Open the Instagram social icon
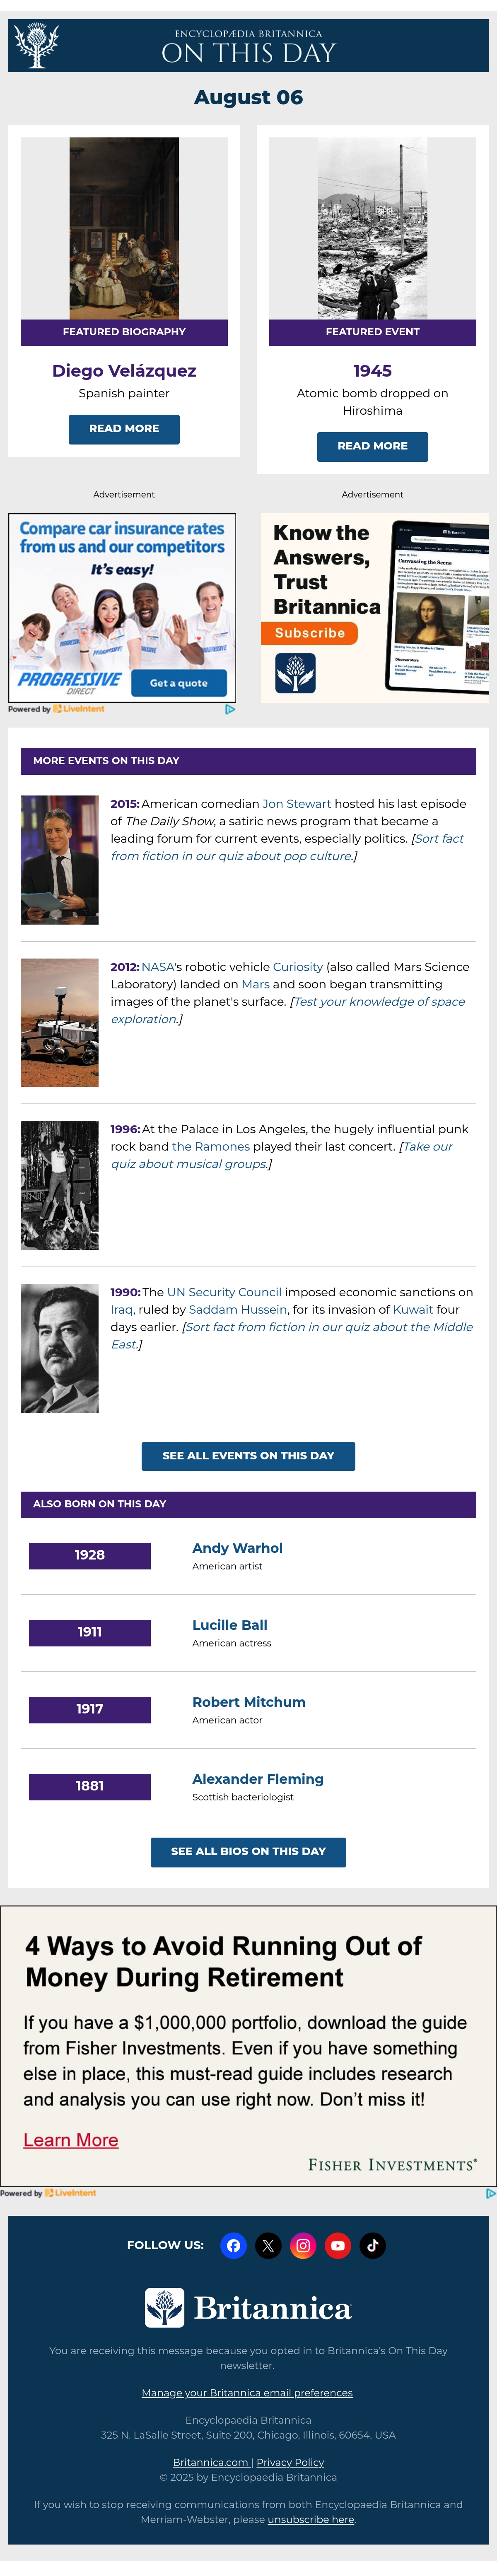 pos(303,2245)
